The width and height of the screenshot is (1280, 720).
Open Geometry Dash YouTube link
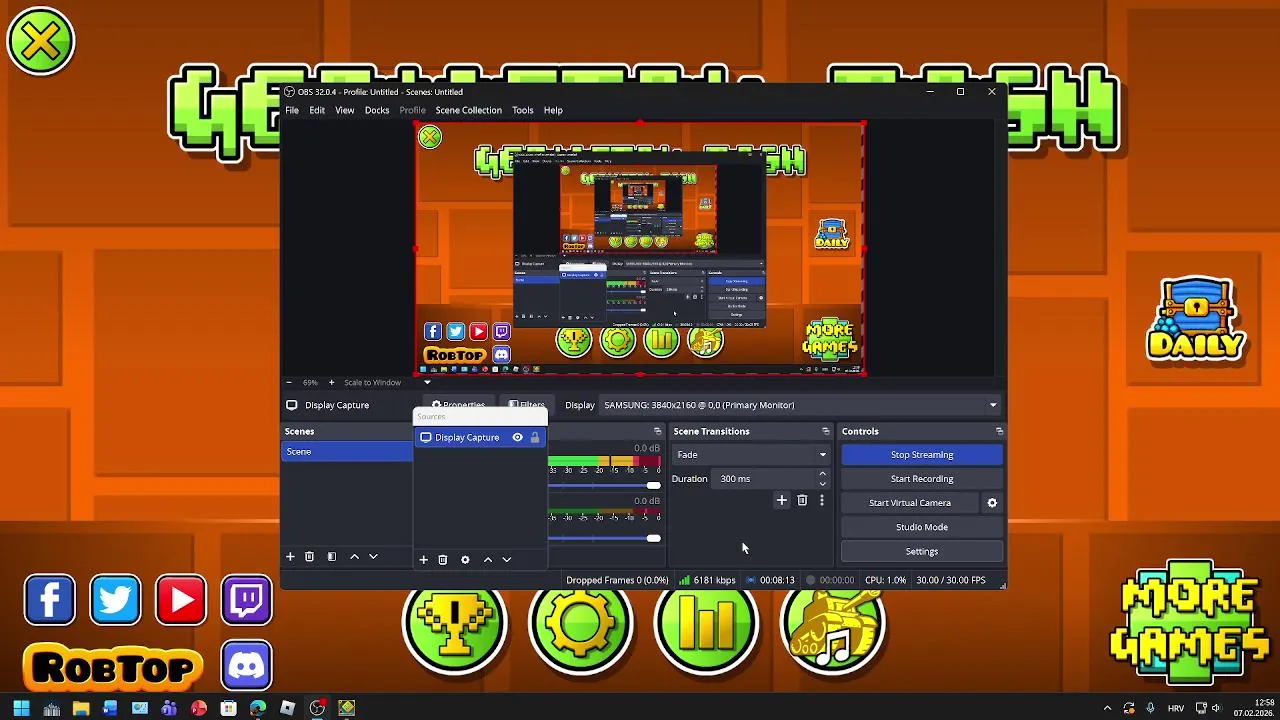(x=181, y=600)
